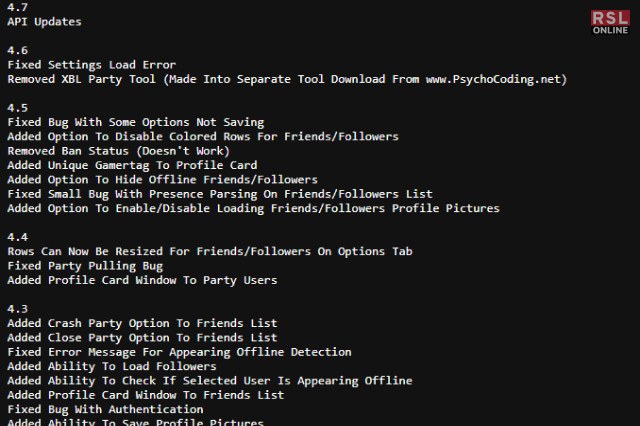Viewport: 640px width, 426px height.
Task: Click the Presence Parsing bug fix line
Action: [x=220, y=194]
